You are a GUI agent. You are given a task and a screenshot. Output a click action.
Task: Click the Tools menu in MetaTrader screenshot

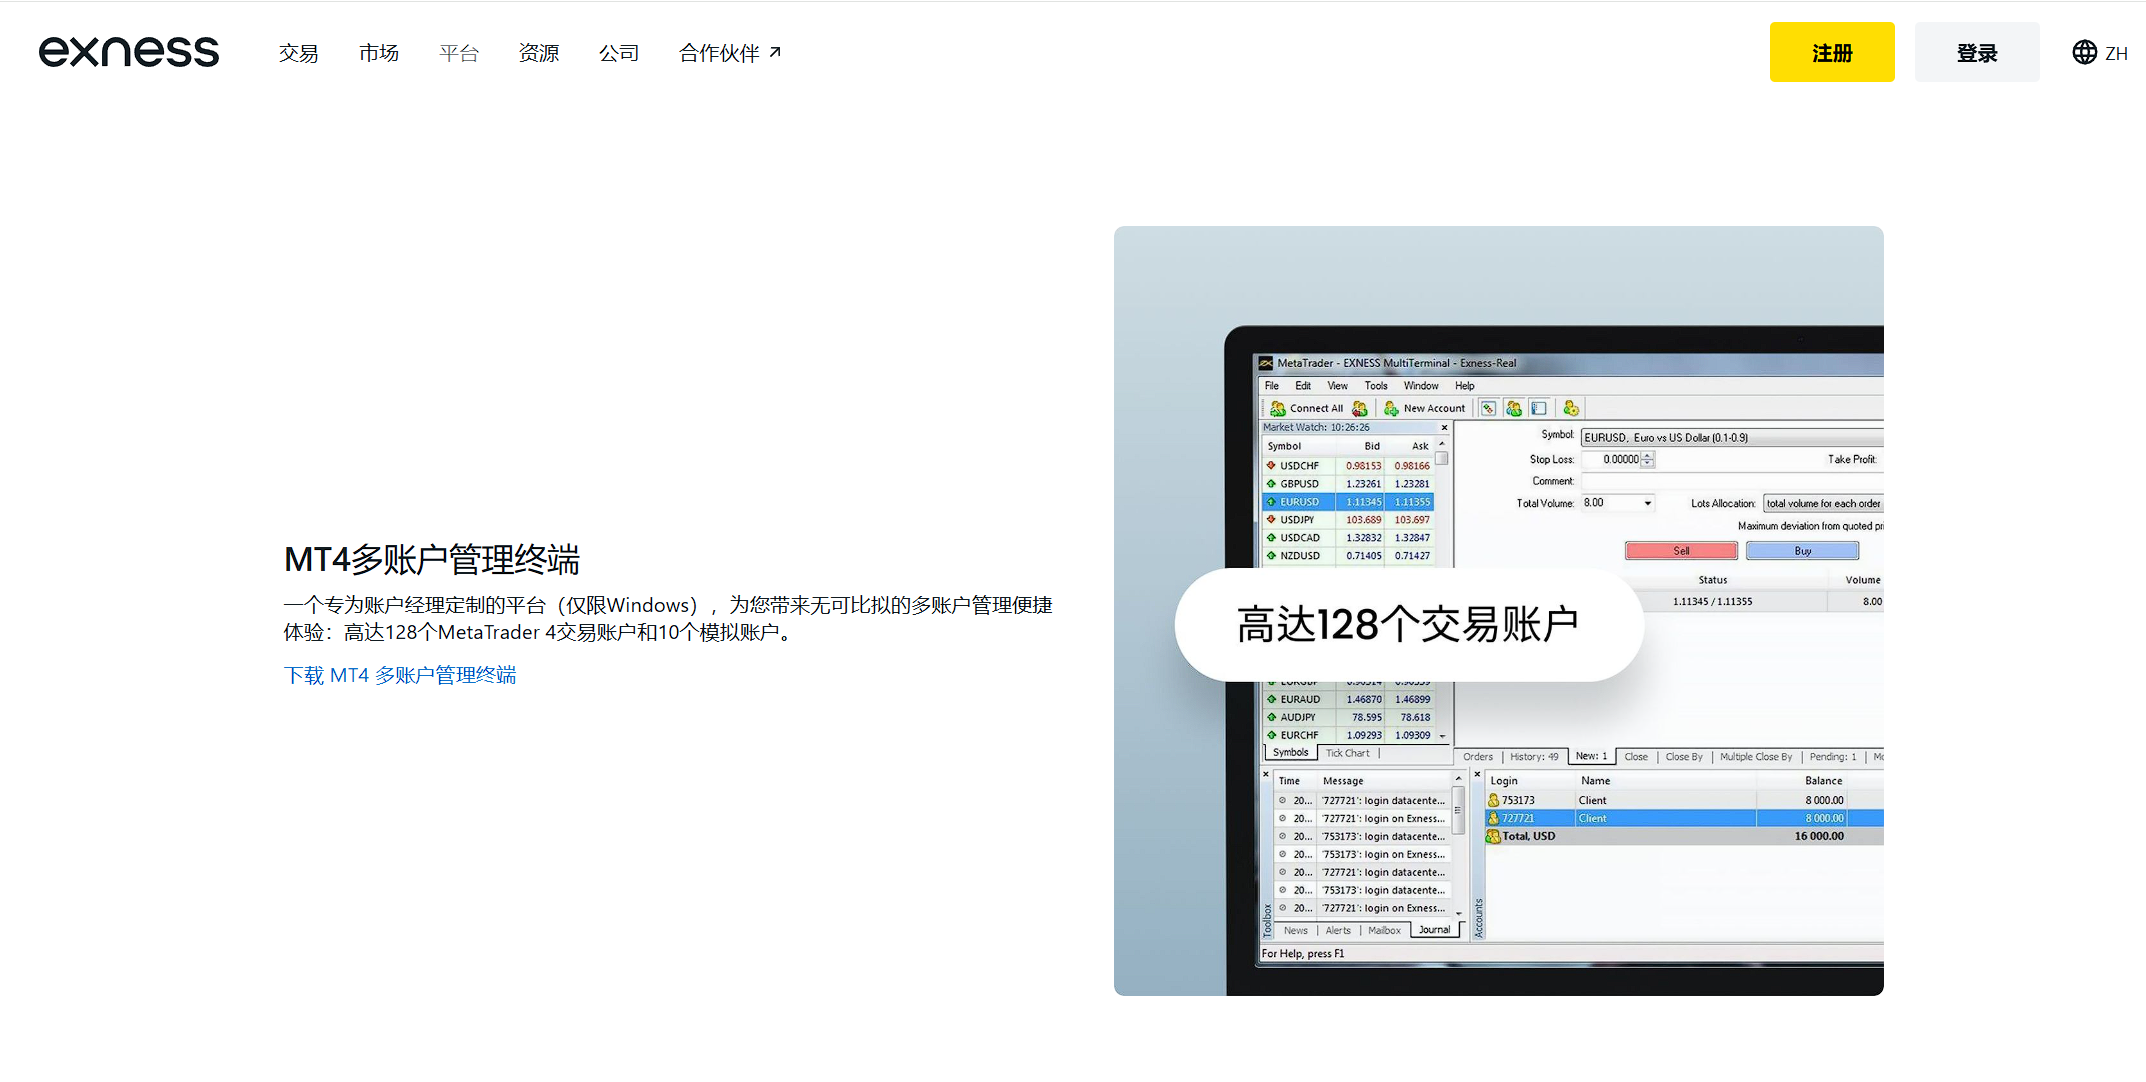(x=1376, y=386)
